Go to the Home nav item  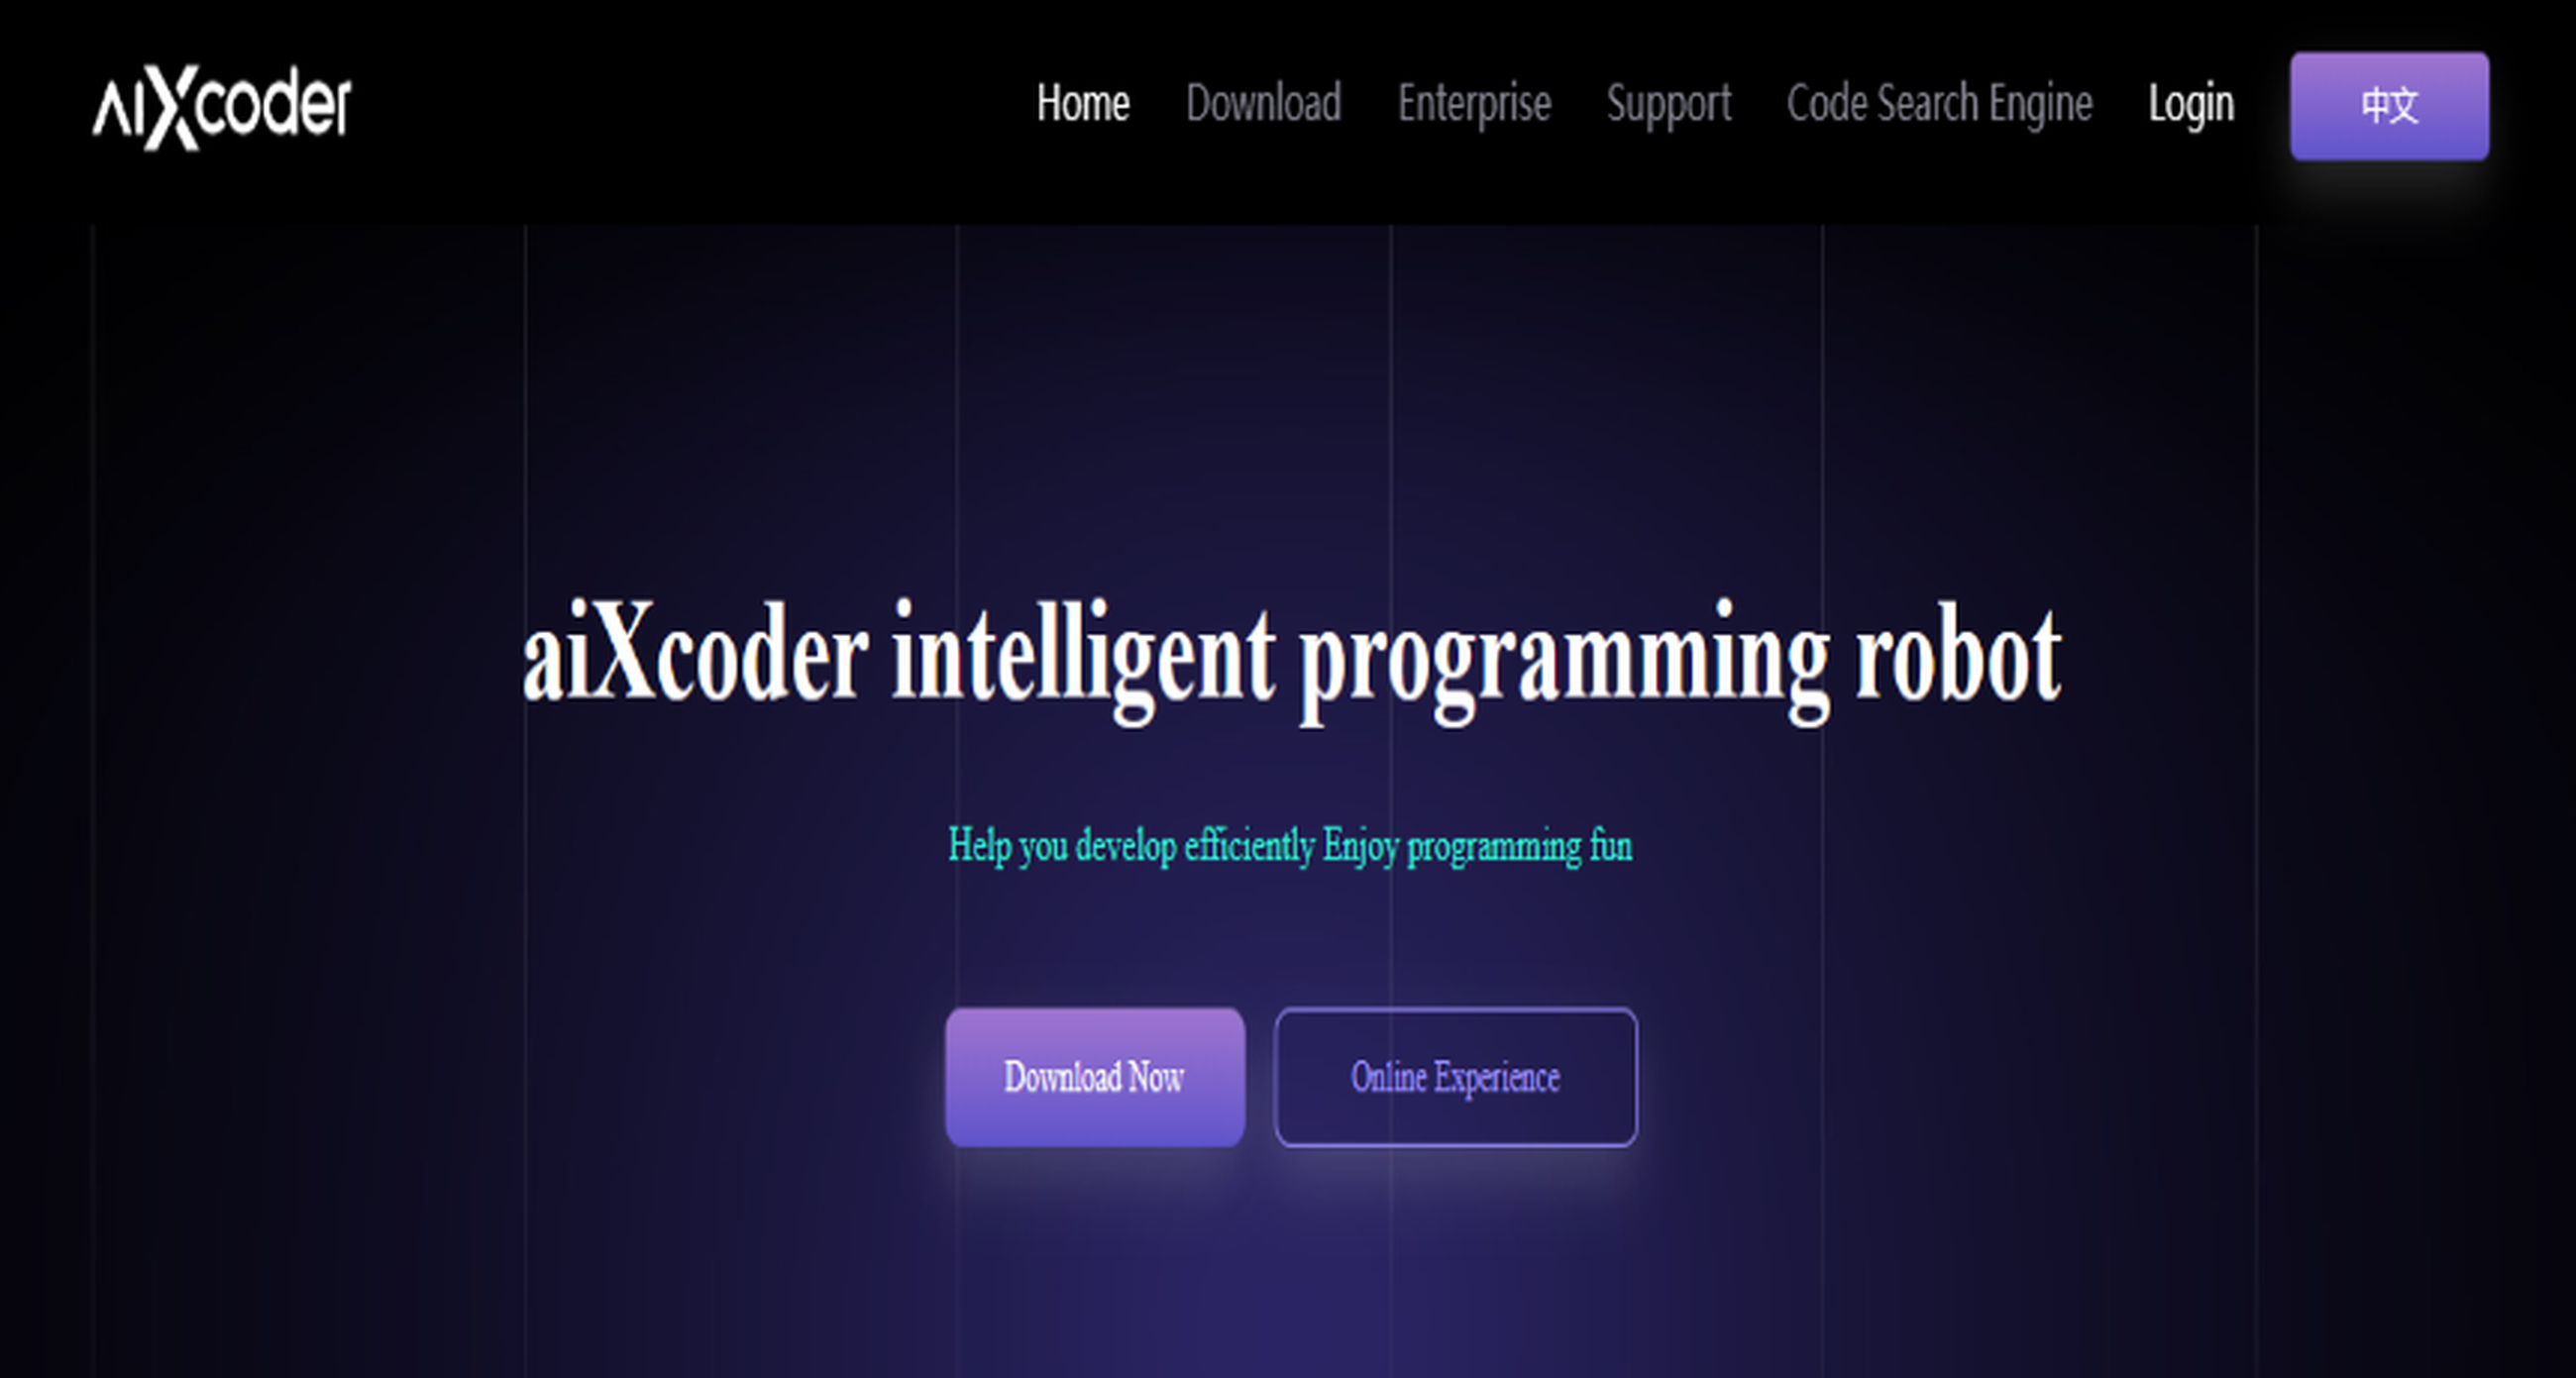point(1083,103)
